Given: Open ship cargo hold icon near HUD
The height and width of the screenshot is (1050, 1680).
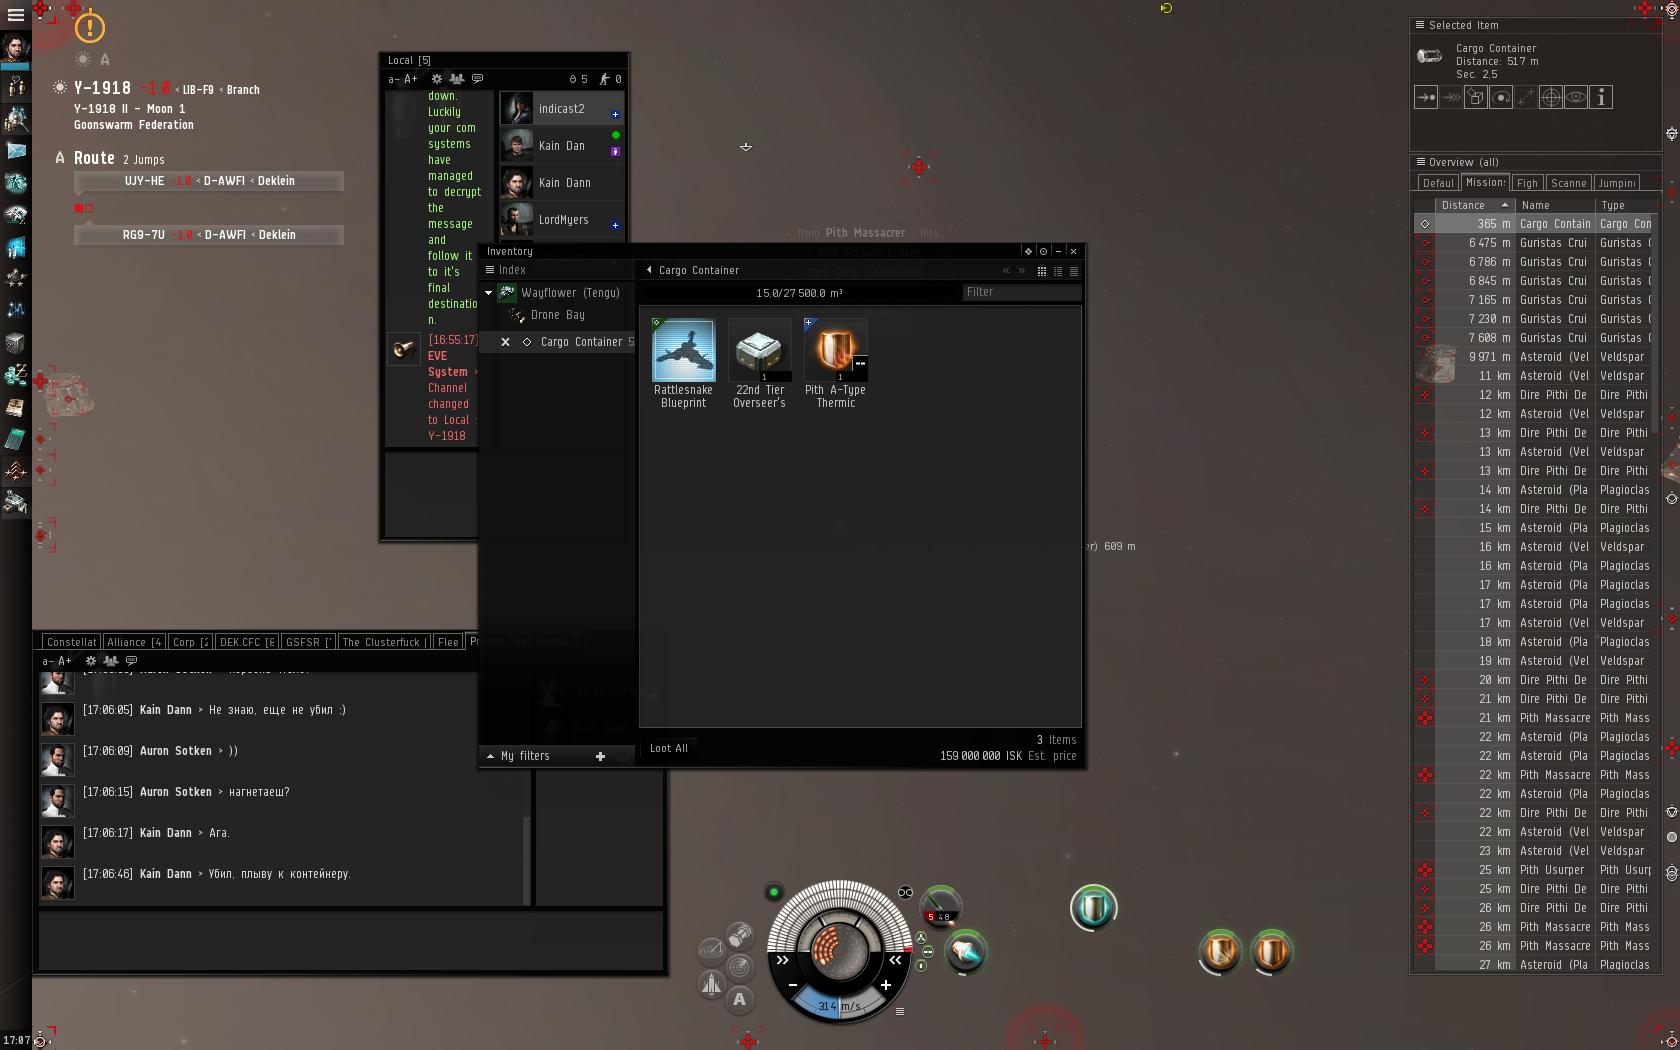Looking at the screenshot, I should click(x=740, y=935).
